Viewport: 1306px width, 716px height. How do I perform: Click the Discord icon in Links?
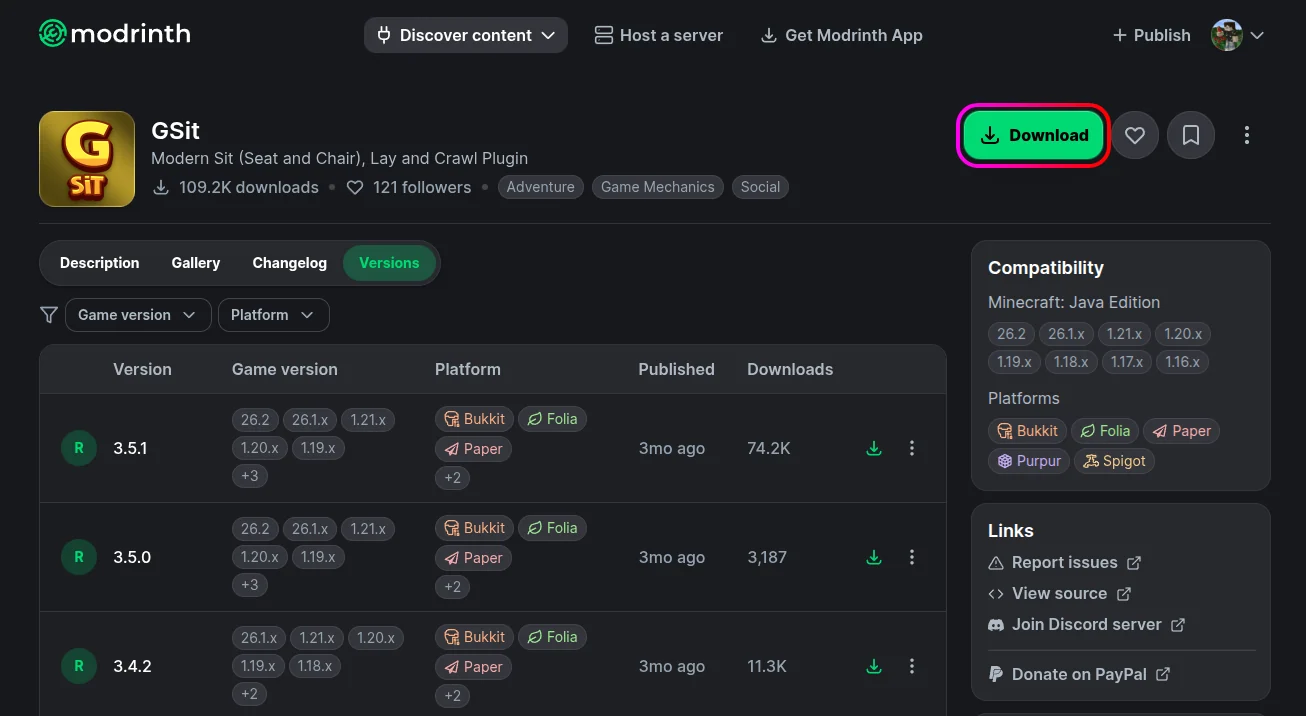996,625
